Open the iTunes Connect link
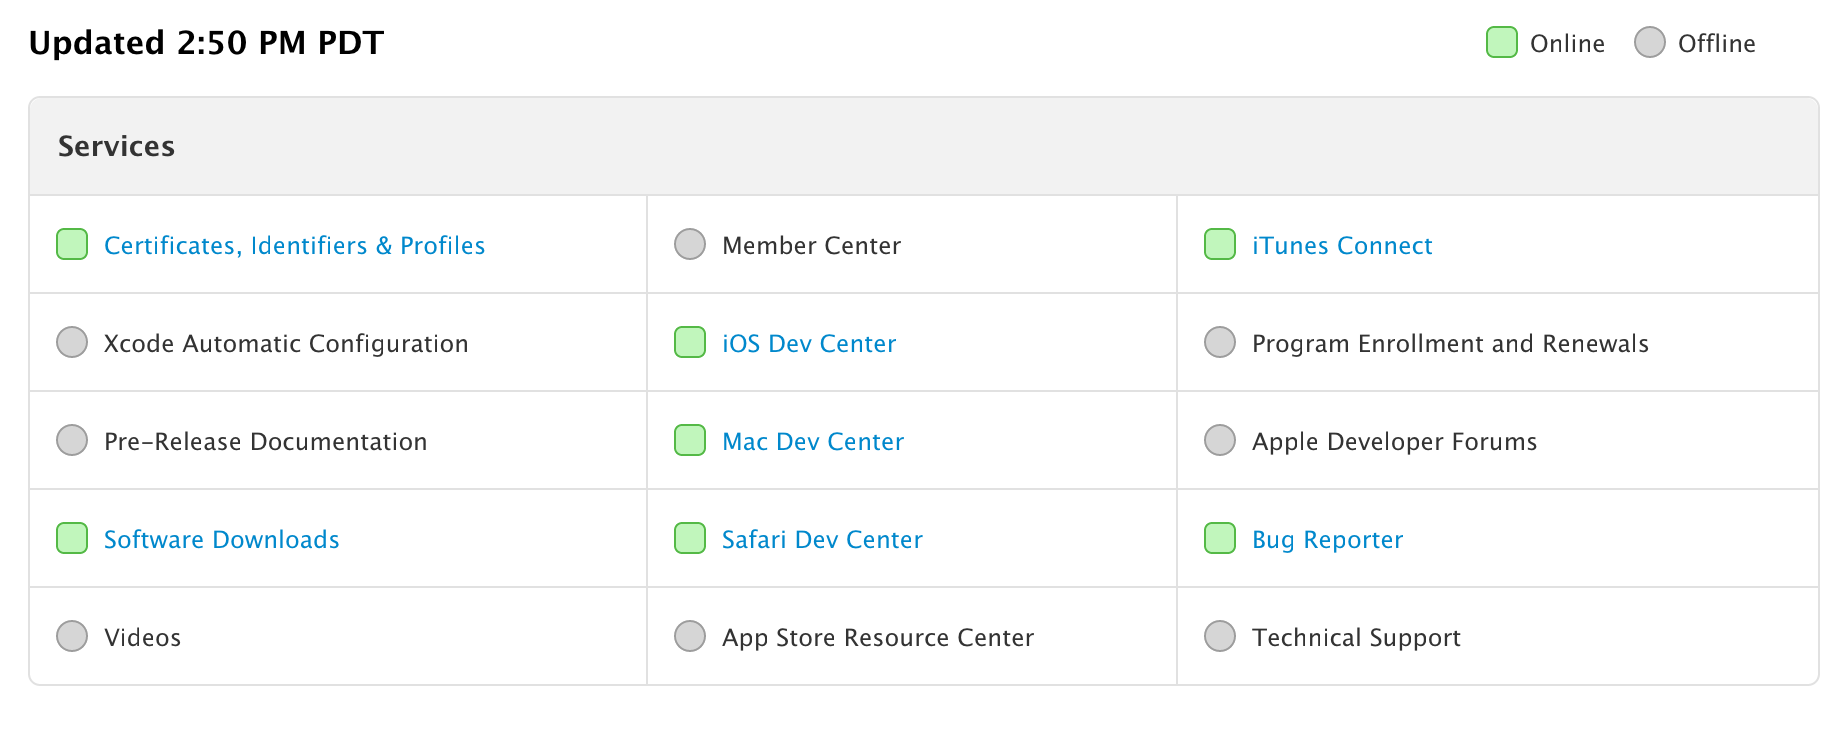This screenshot has height=730, width=1838. (x=1341, y=246)
